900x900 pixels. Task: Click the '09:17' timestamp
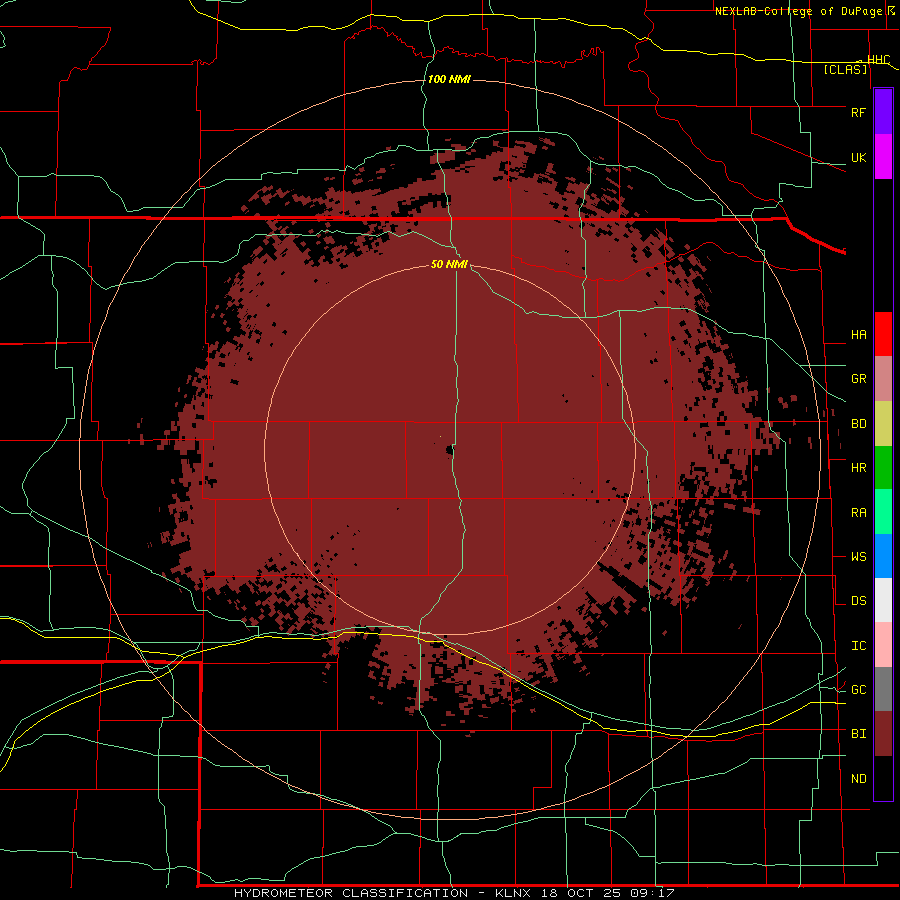(x=651, y=893)
